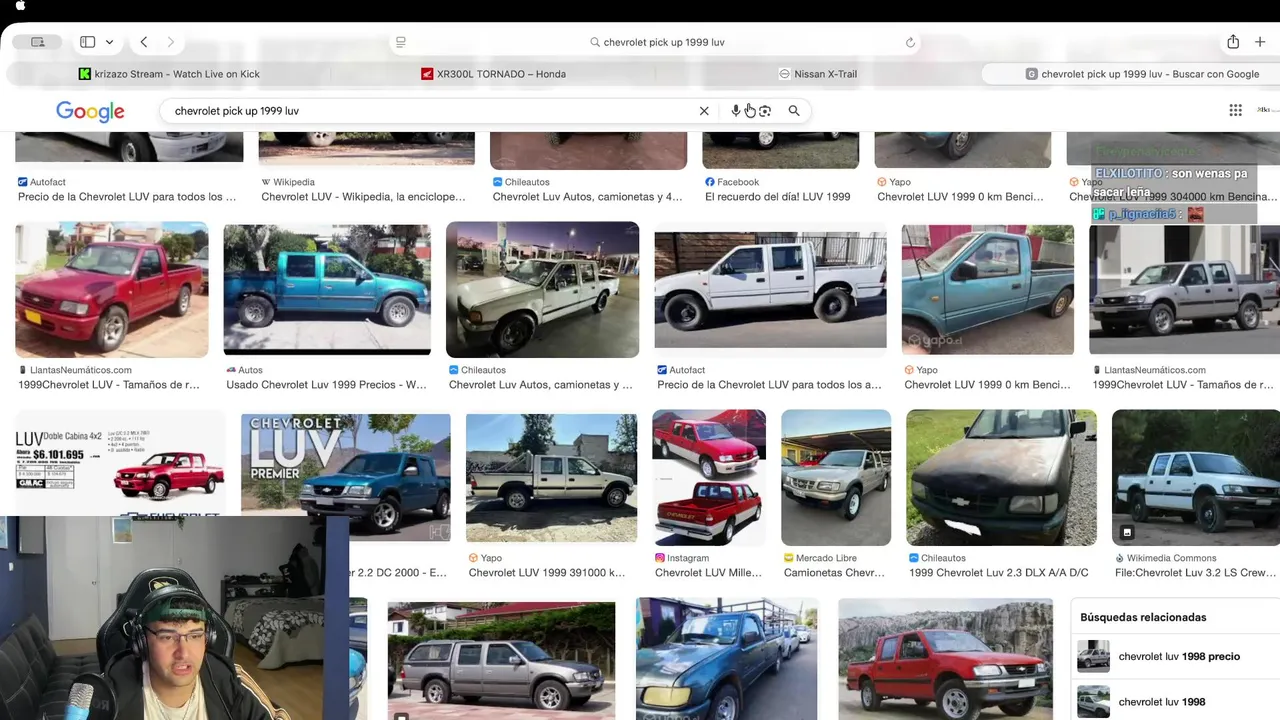Go forward with the forward arrow
The height and width of the screenshot is (720, 1280).
click(x=171, y=42)
